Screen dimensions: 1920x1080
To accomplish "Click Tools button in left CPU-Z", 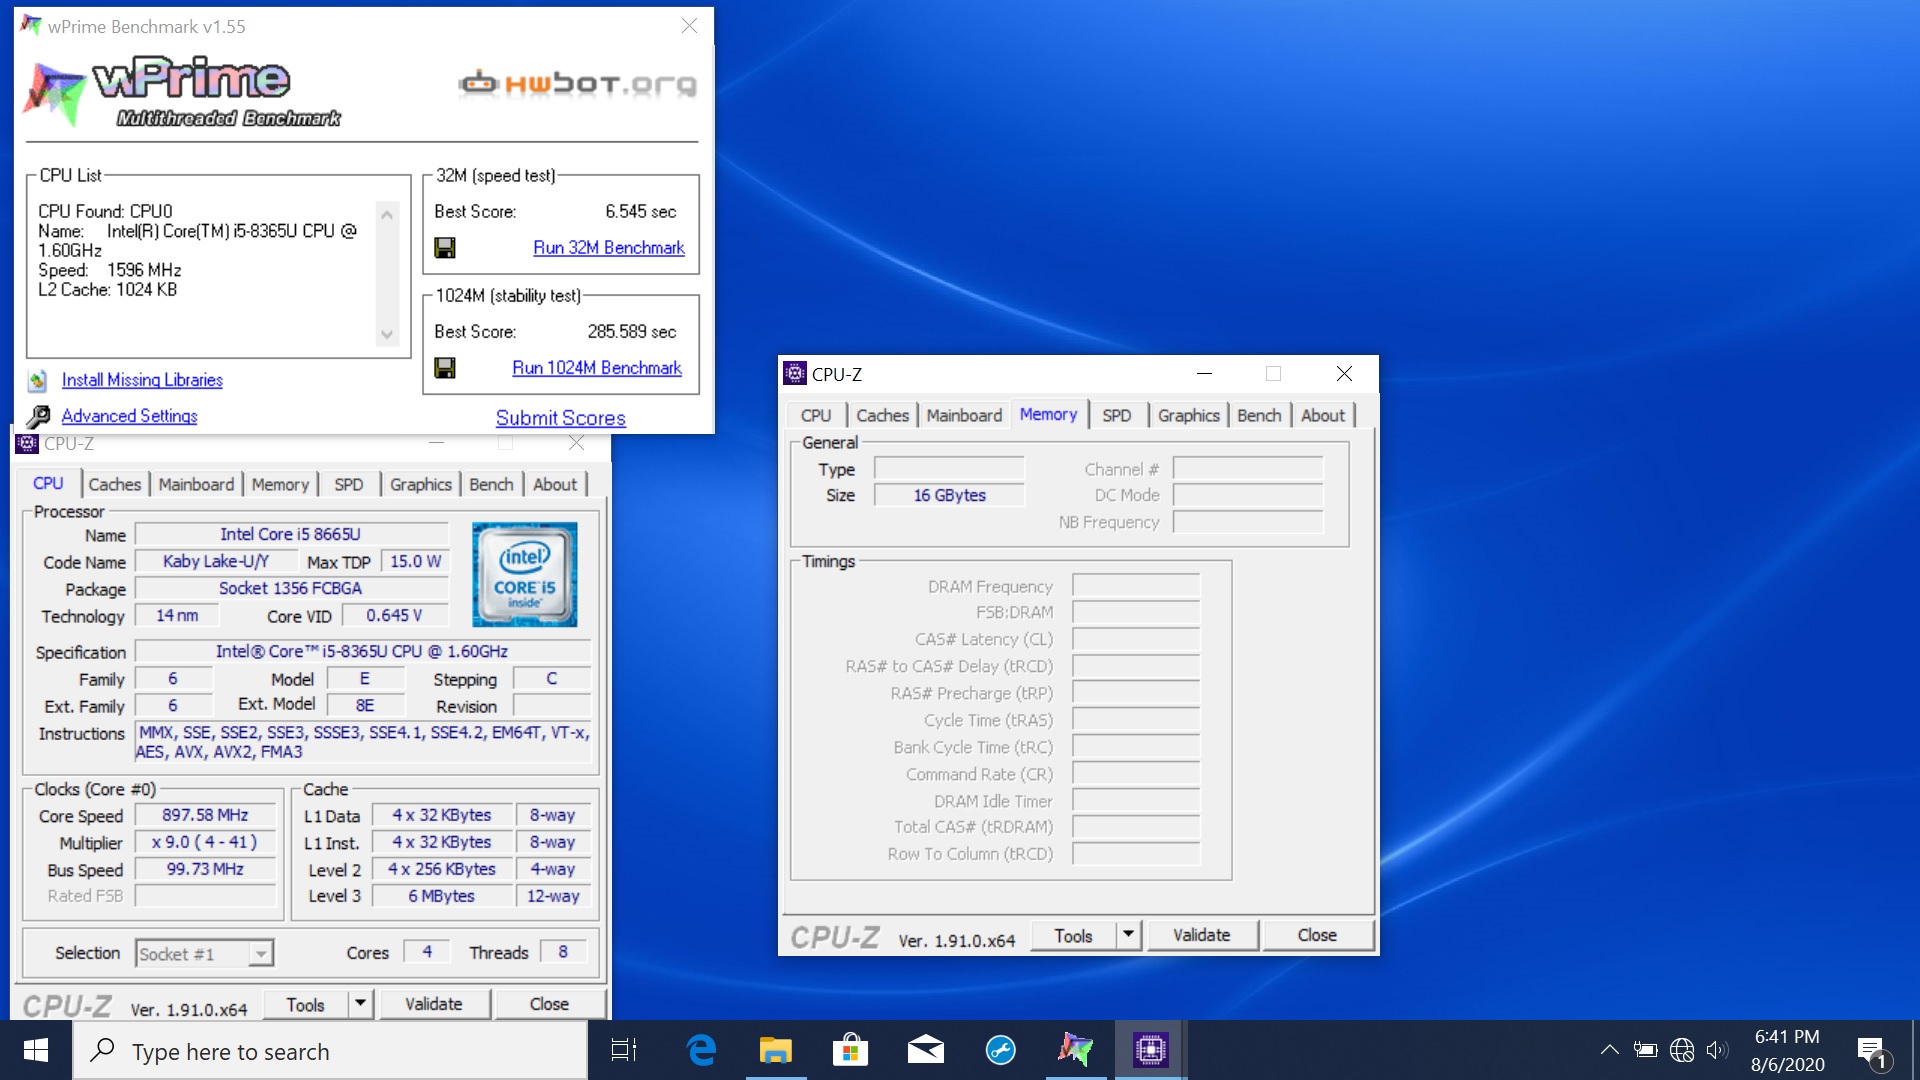I will pyautogui.click(x=306, y=1004).
